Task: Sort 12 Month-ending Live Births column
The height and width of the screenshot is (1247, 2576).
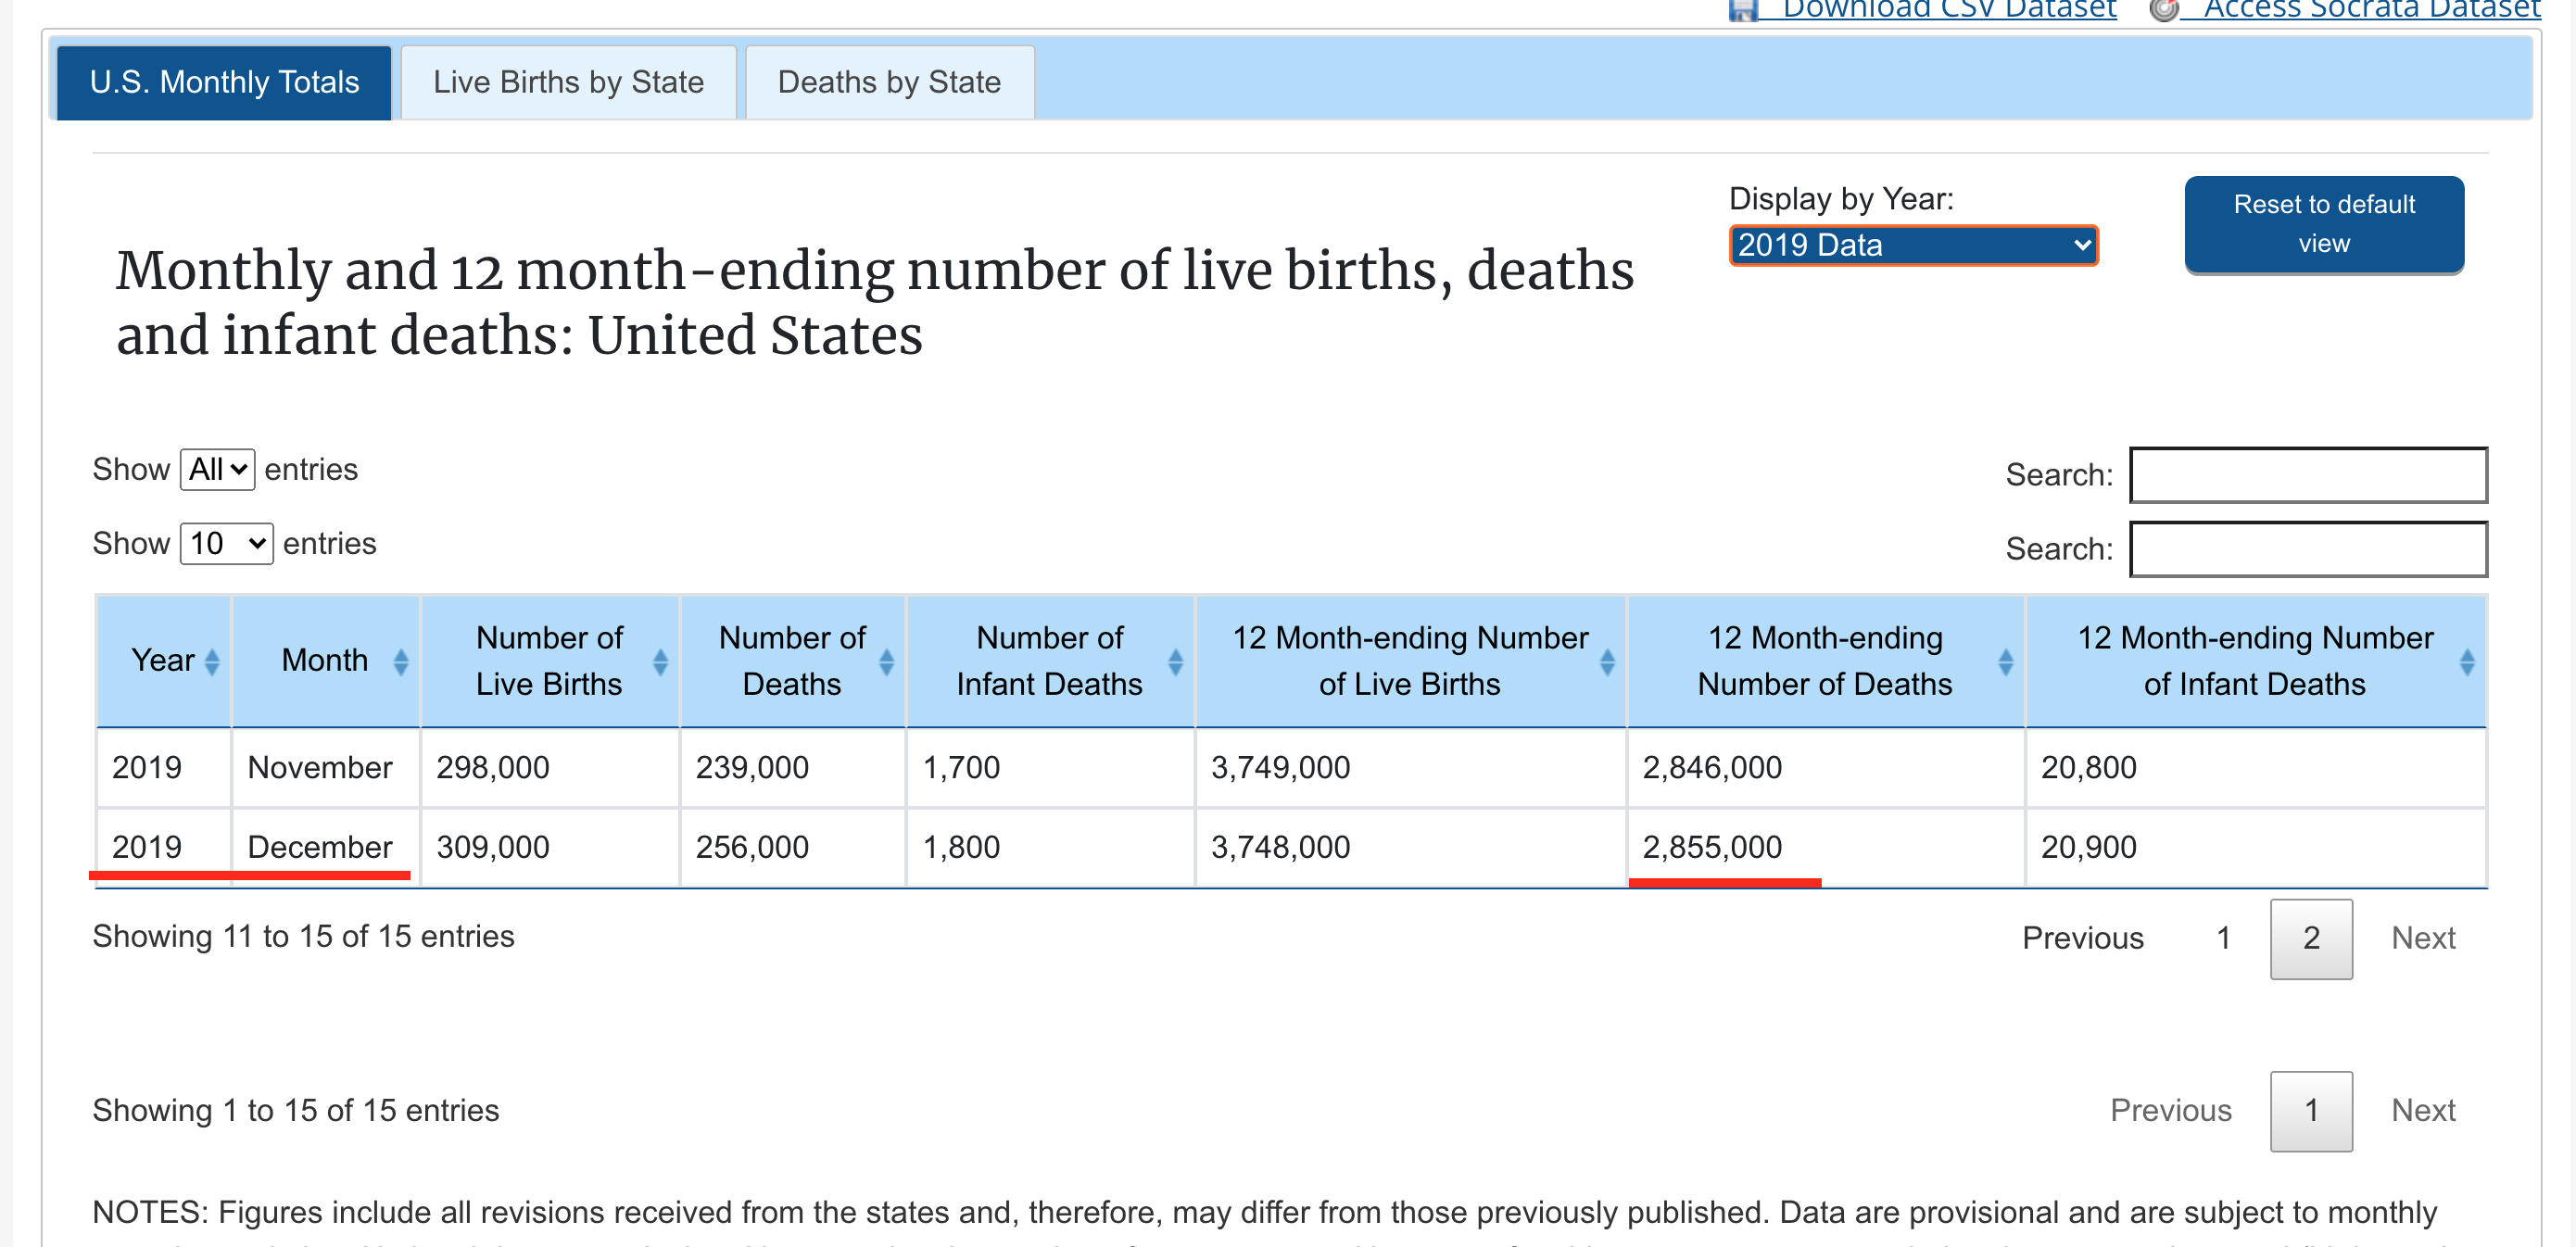Action: [1606, 661]
